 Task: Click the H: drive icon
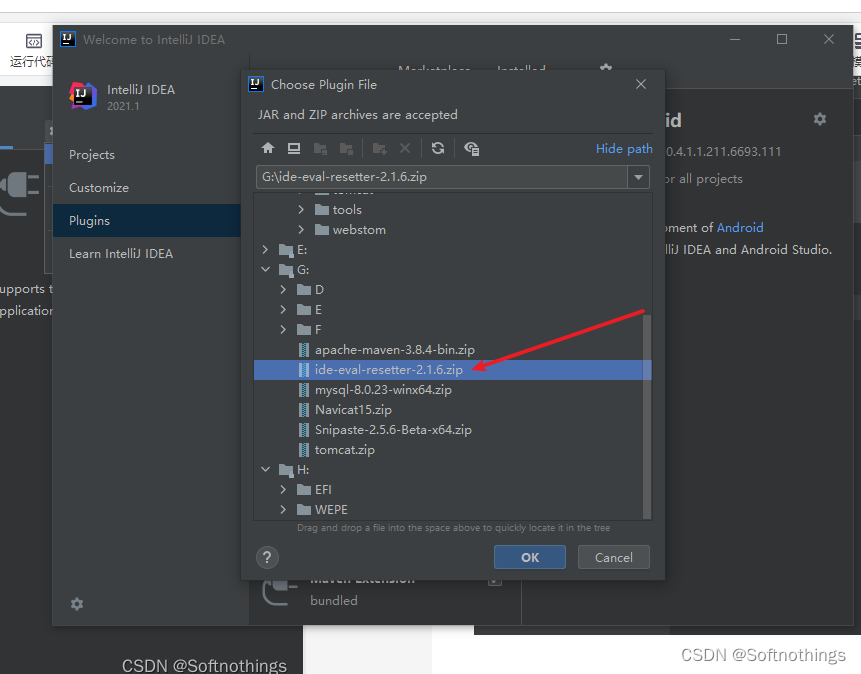(286, 470)
